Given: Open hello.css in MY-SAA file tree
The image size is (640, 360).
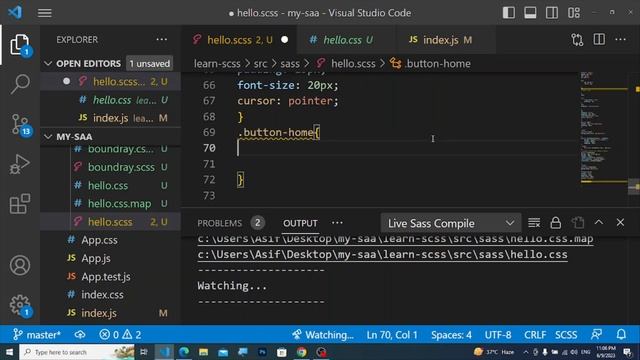Looking at the screenshot, I should pyautogui.click(x=111, y=185).
